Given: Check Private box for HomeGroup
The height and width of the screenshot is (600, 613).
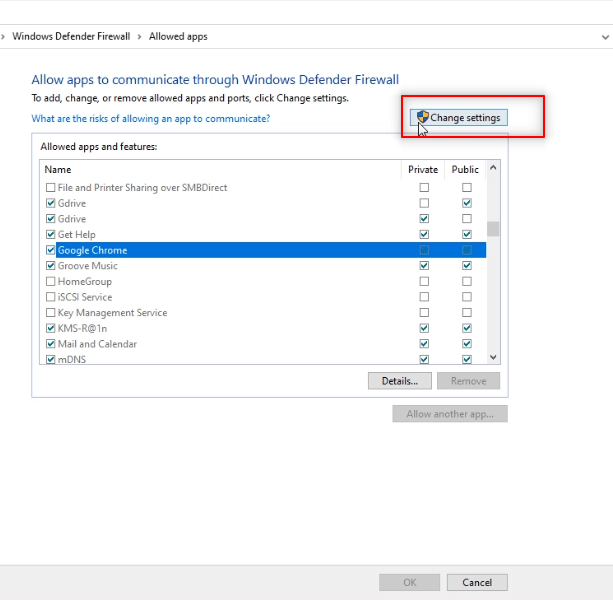Looking at the screenshot, I should click(424, 281).
